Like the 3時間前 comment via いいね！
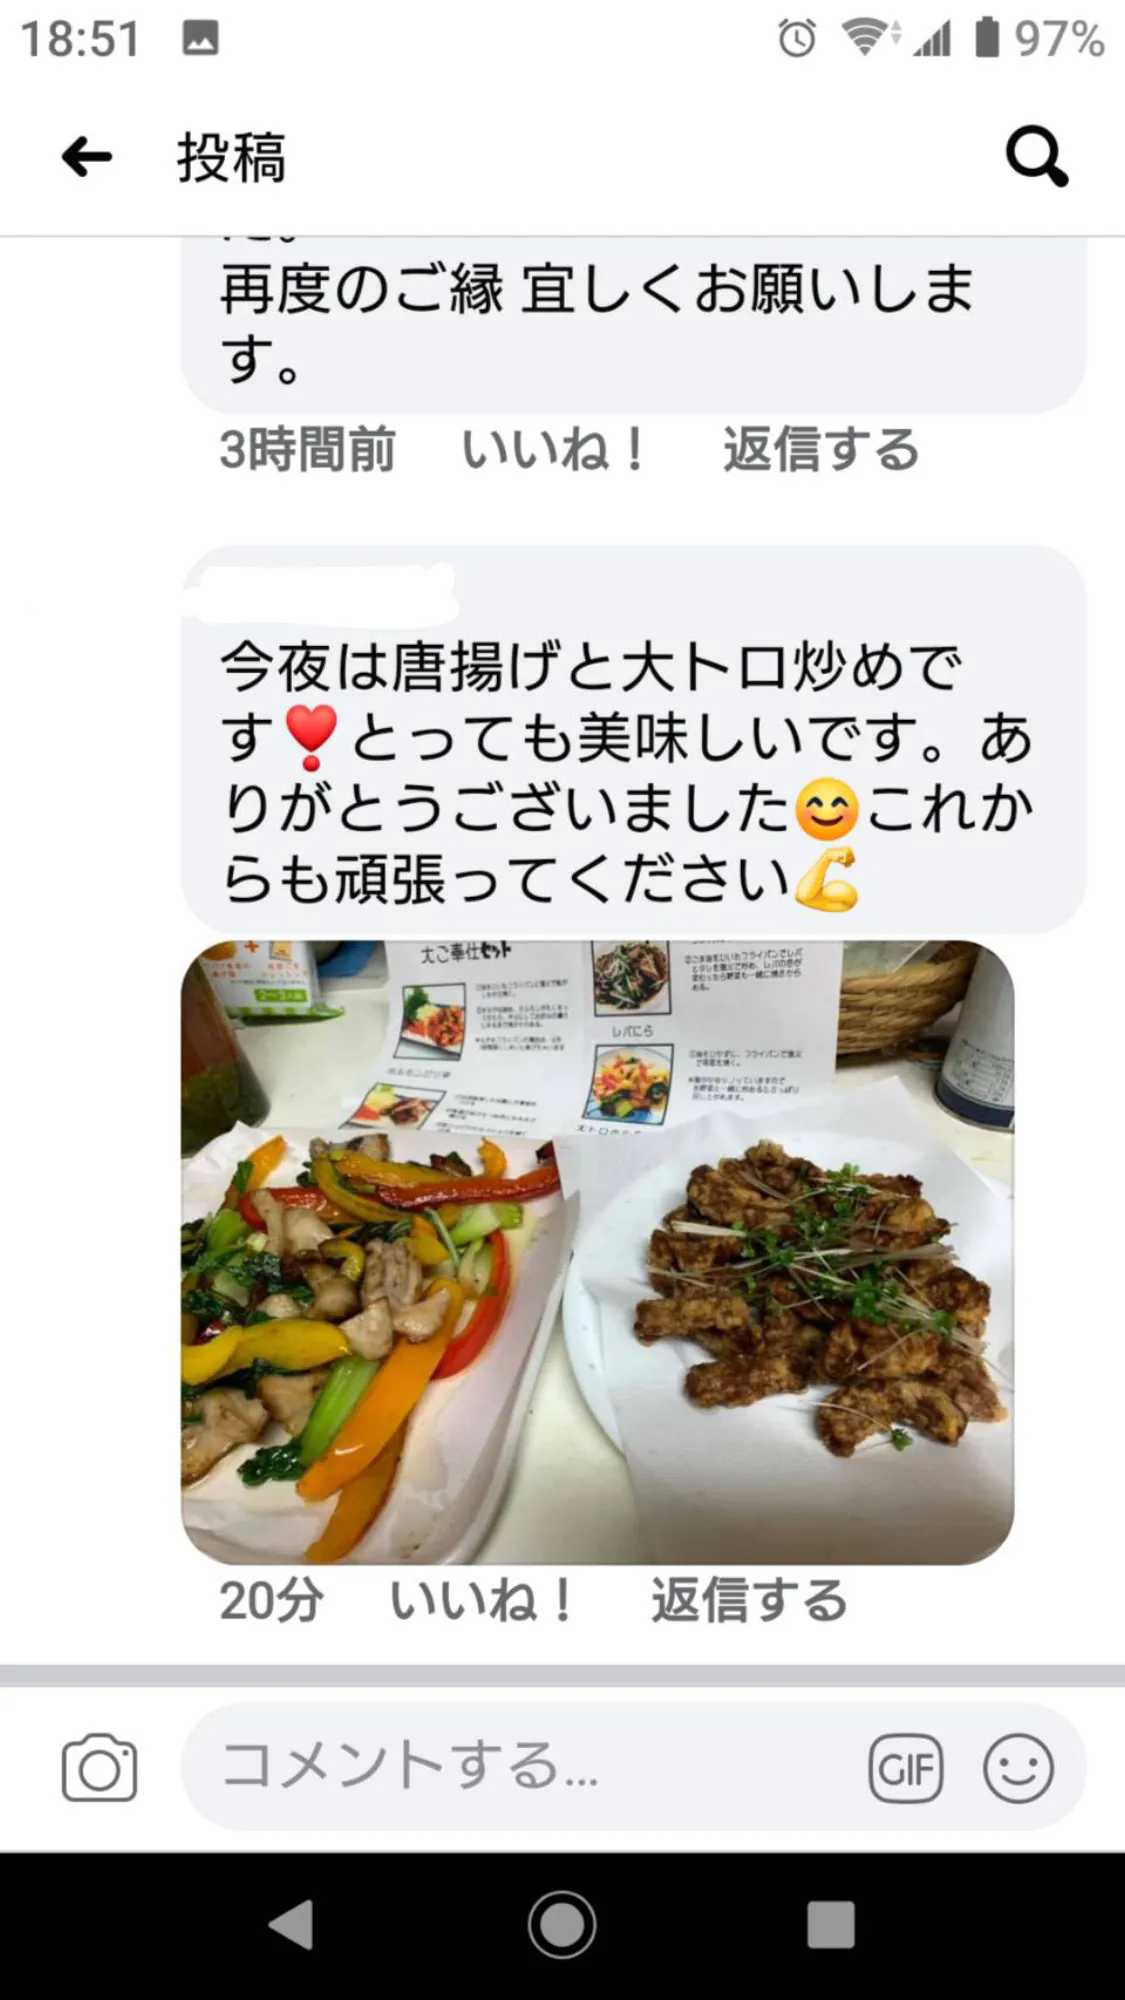Viewport: 1125px width, 2000px height. coord(553,449)
